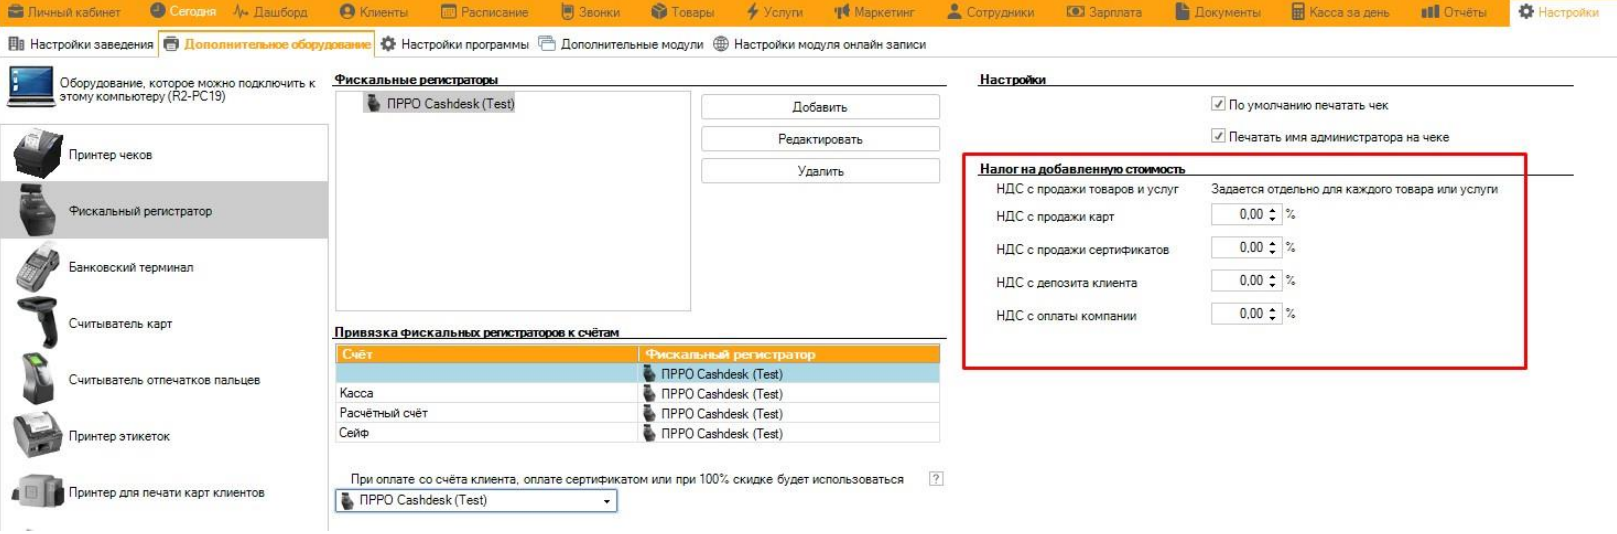Select the Банковский терминал device icon

tap(38, 268)
